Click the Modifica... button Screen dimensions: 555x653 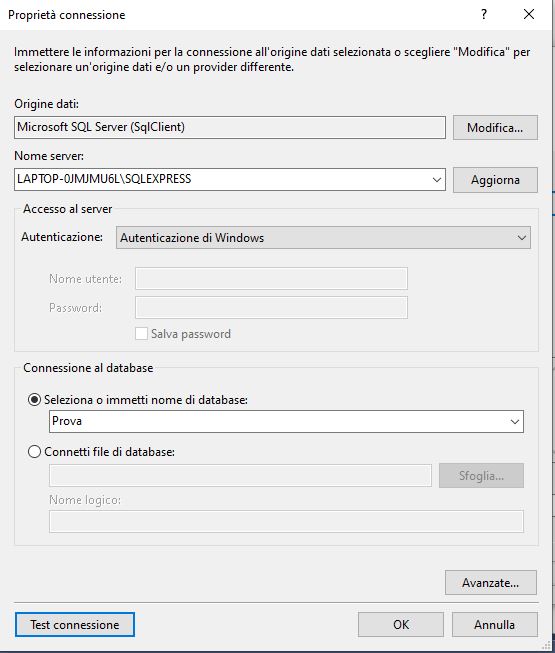coord(495,127)
